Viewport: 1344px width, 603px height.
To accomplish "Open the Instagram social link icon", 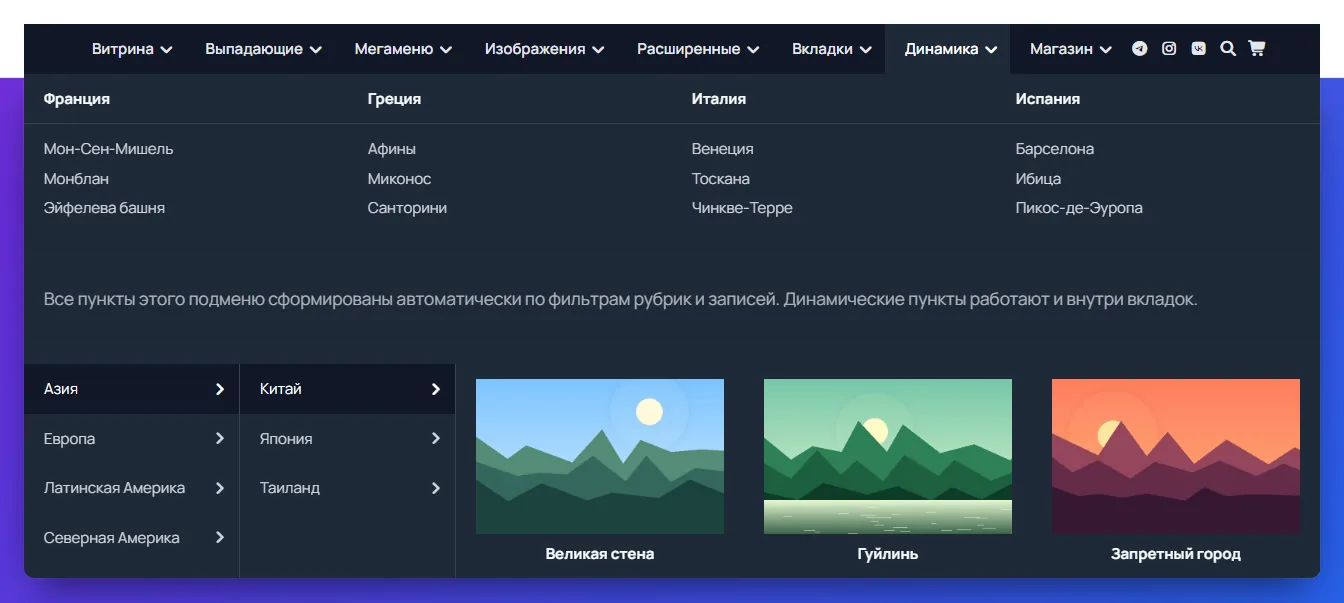I will tap(1169, 48).
